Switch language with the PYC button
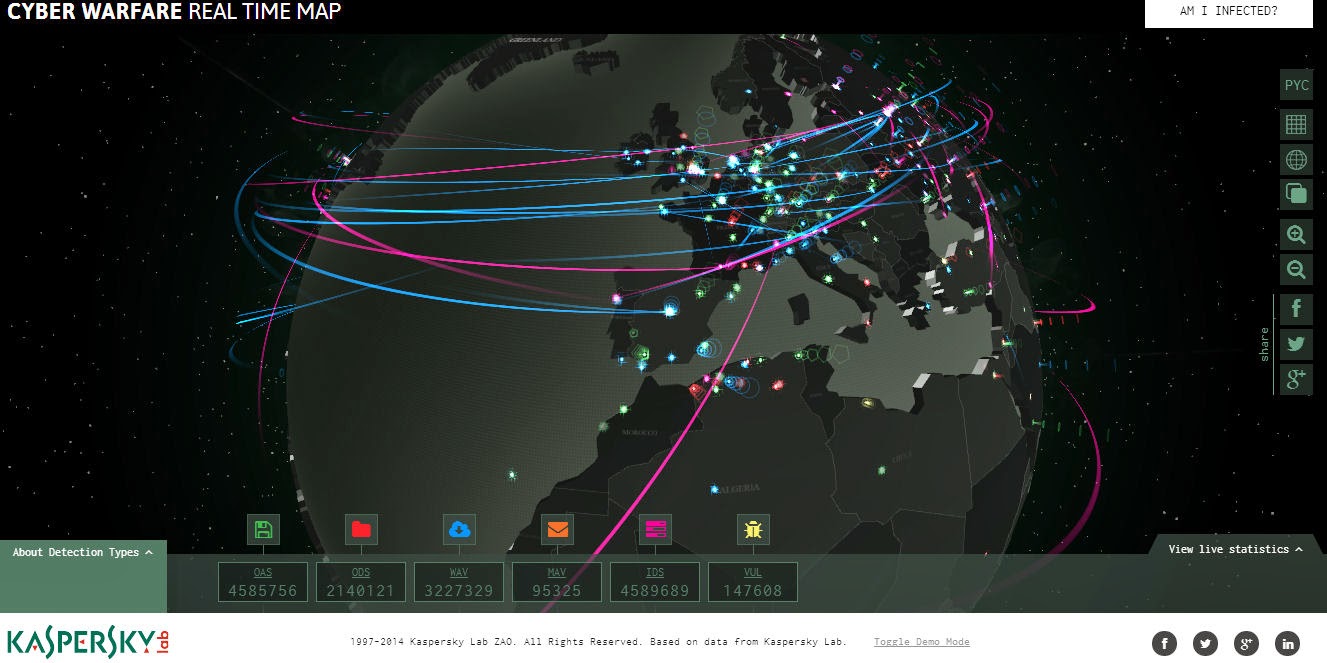 (x=1296, y=85)
